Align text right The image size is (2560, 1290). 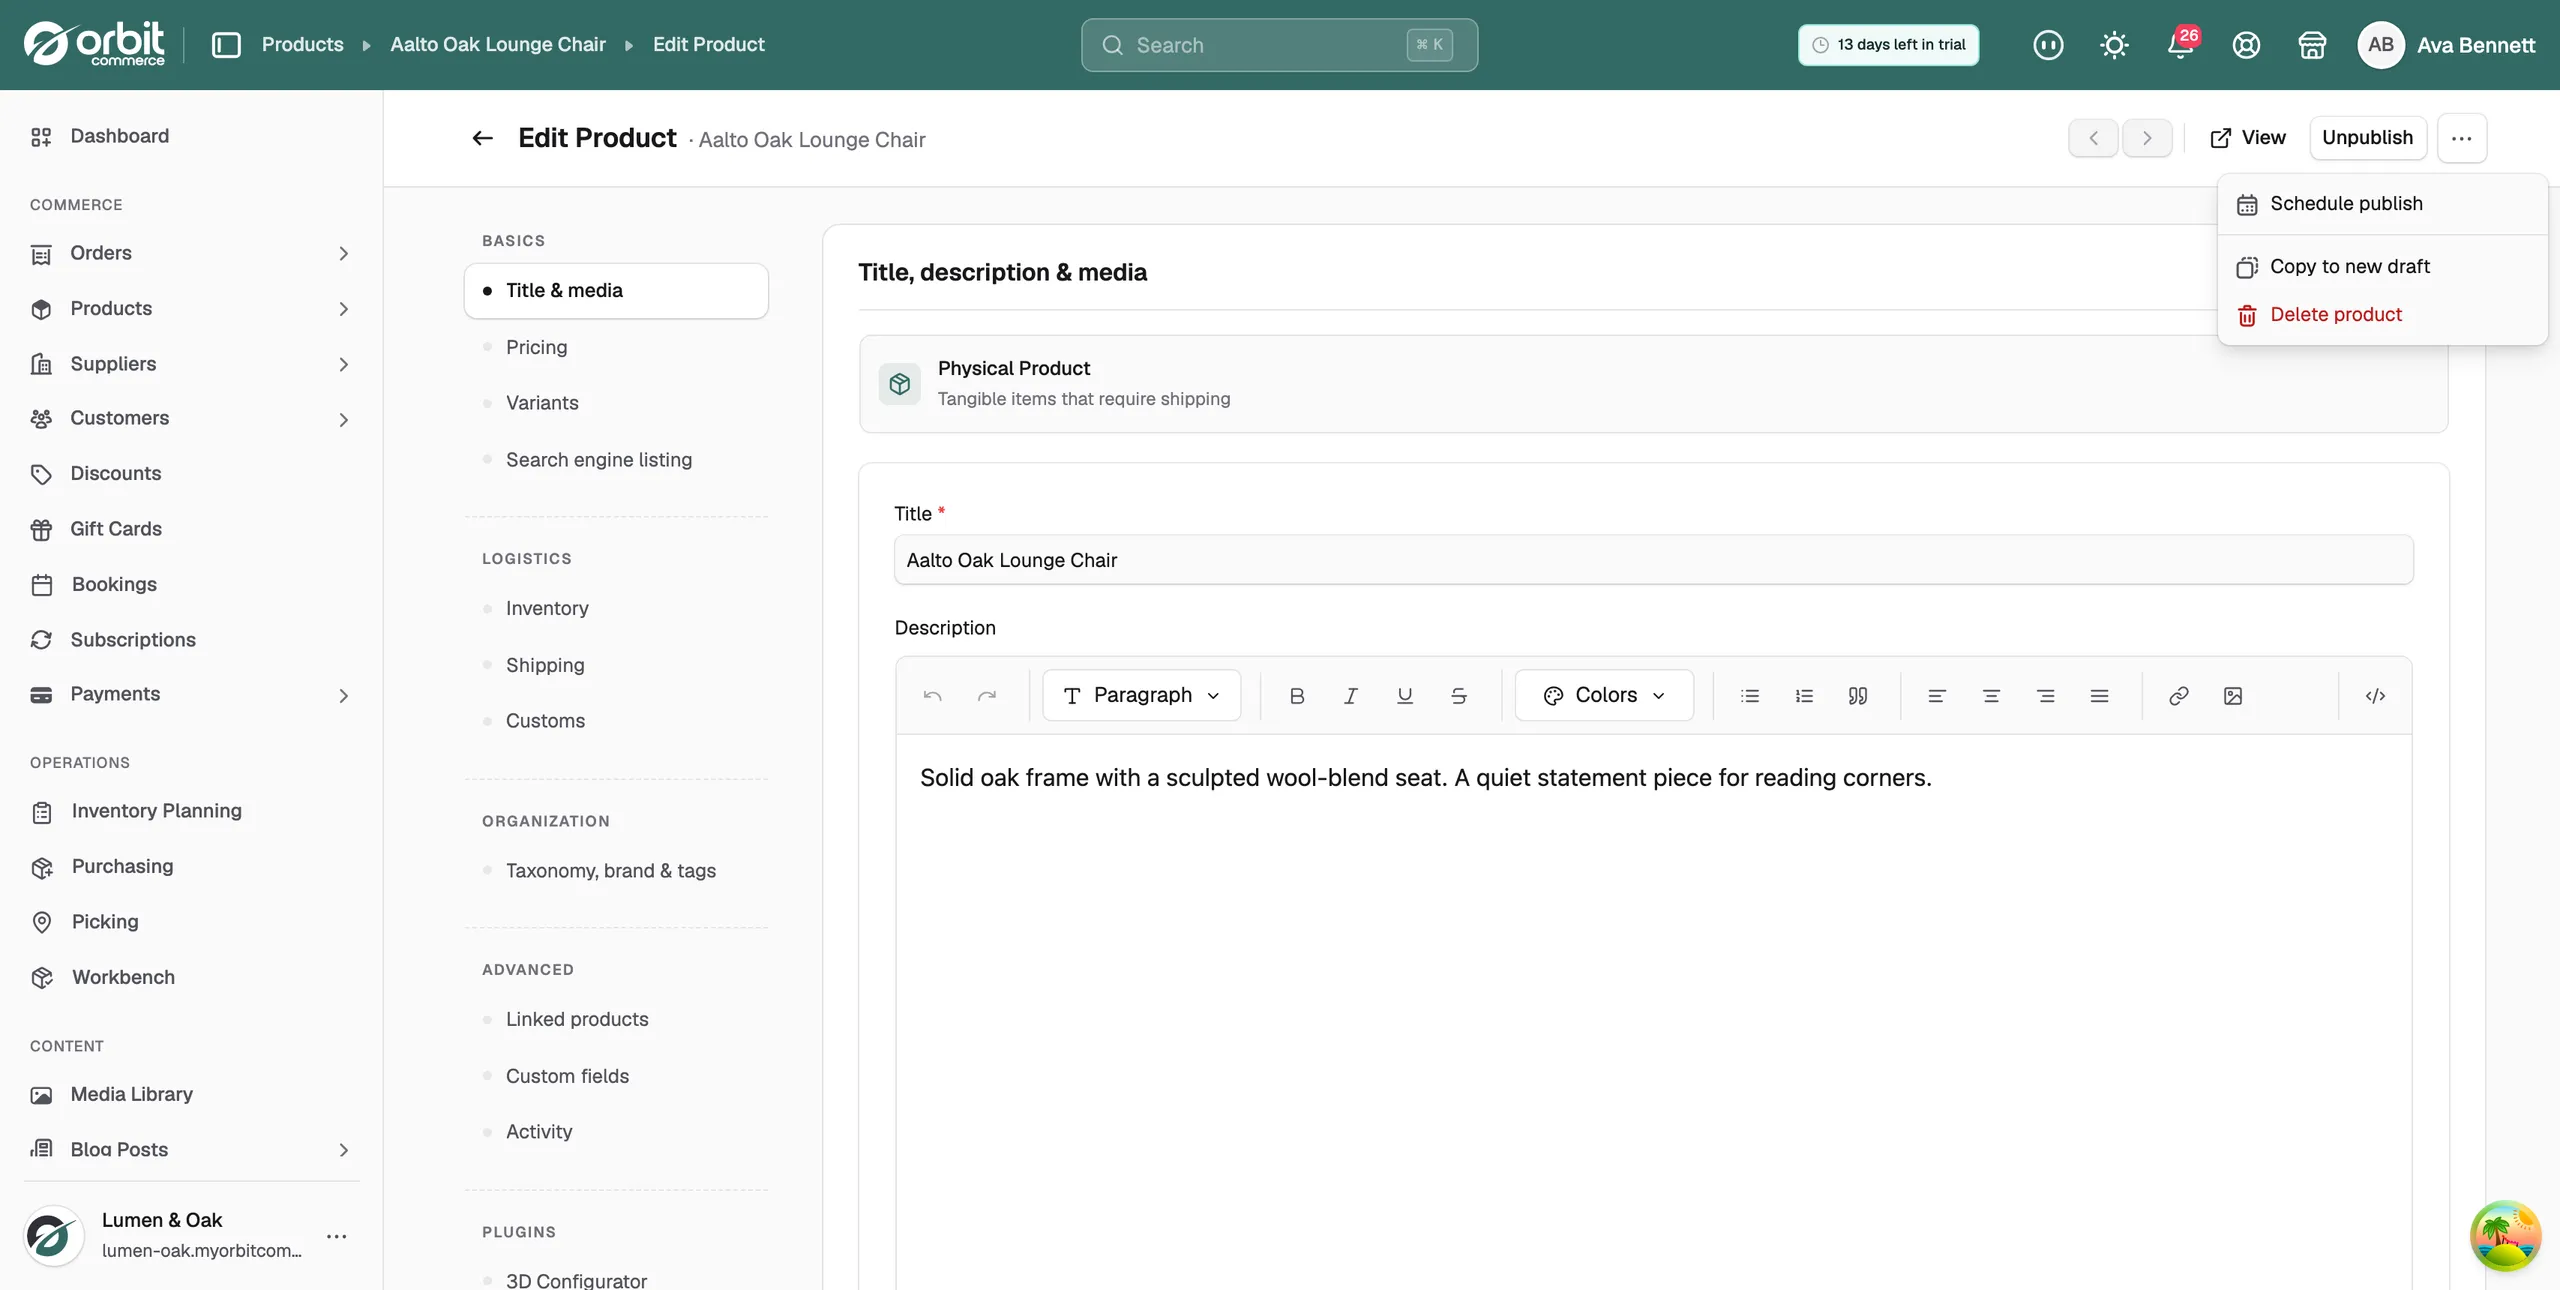[x=2046, y=696]
